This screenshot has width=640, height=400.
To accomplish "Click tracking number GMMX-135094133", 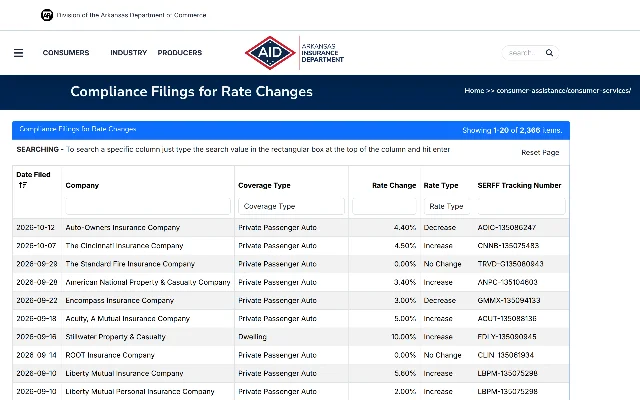I will (x=509, y=300).
